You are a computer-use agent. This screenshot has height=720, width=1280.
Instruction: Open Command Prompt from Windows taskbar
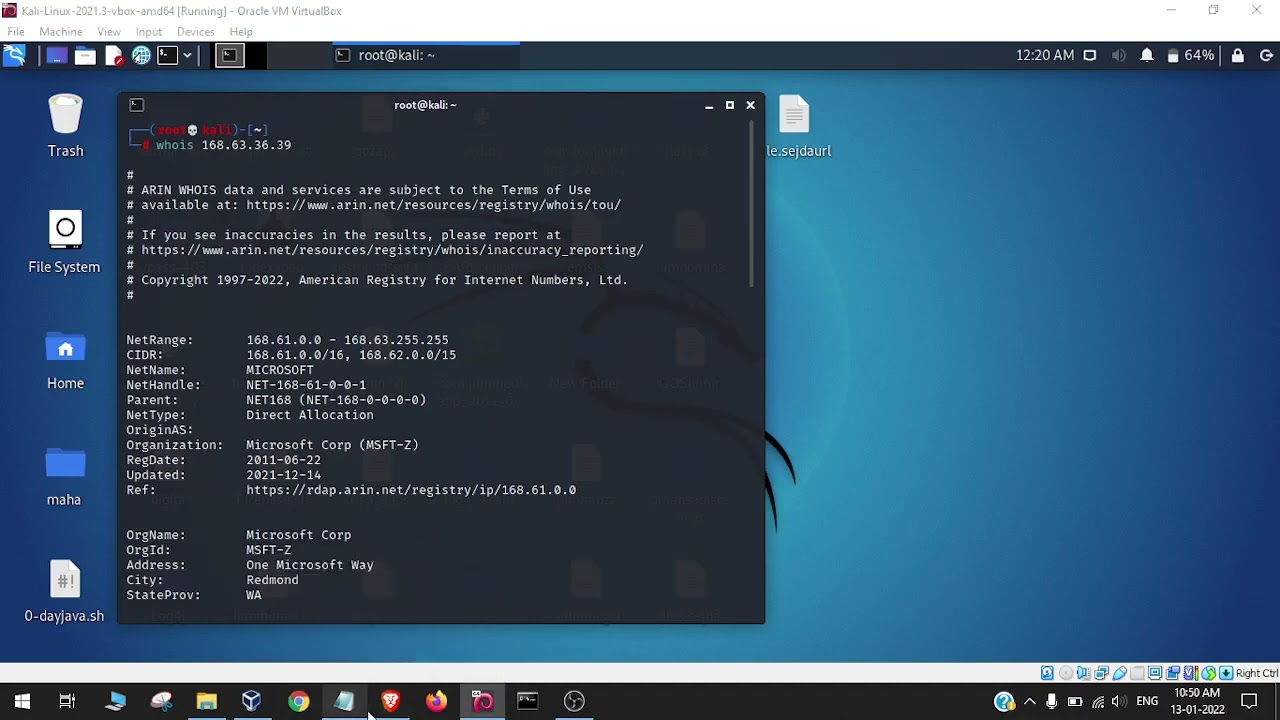pos(528,701)
